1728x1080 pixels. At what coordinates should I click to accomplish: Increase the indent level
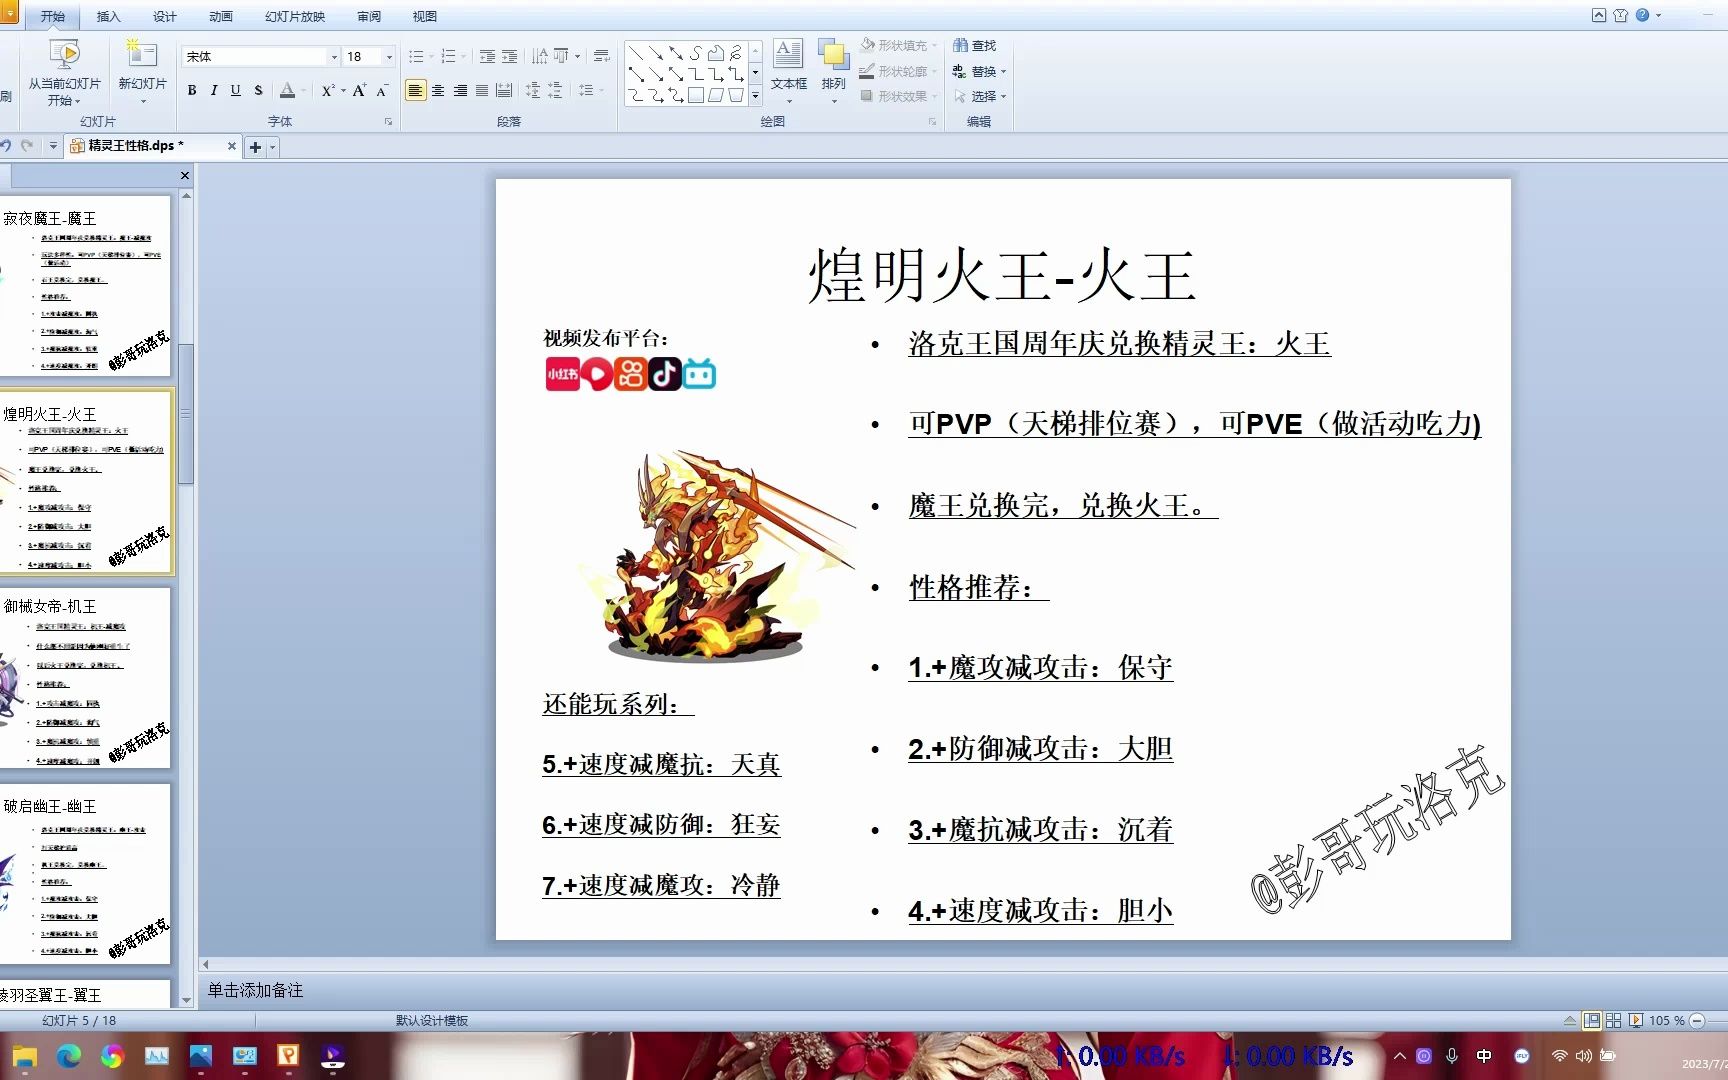click(510, 56)
